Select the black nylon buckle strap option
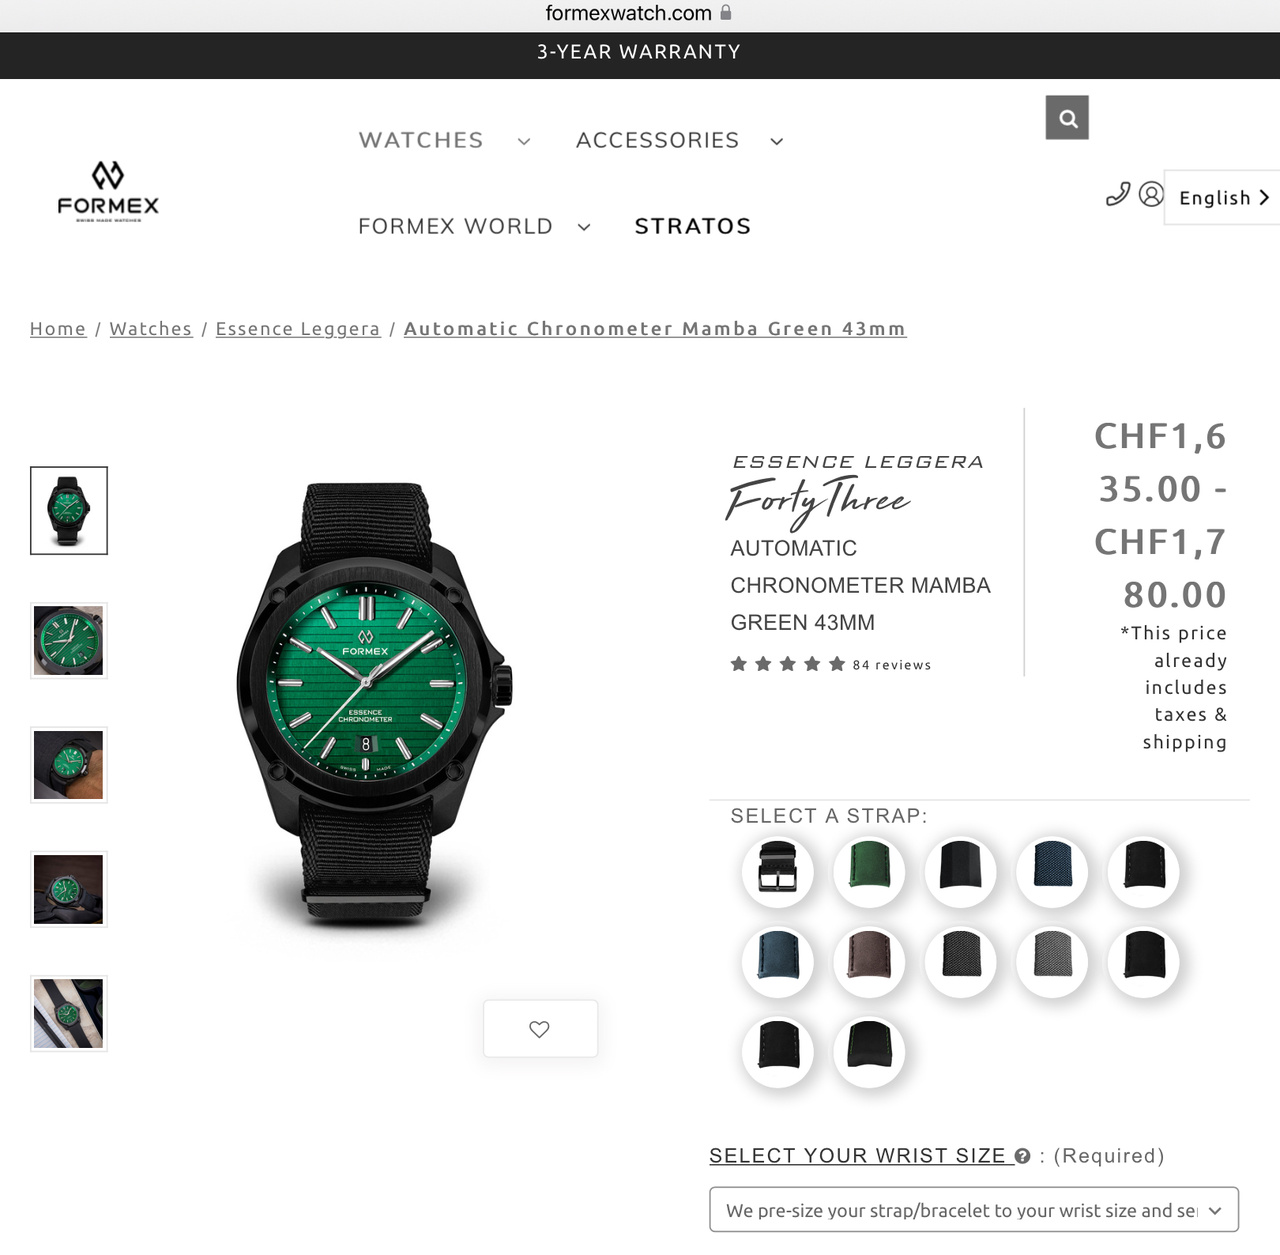Viewport: 1280px width, 1255px height. coord(778,871)
